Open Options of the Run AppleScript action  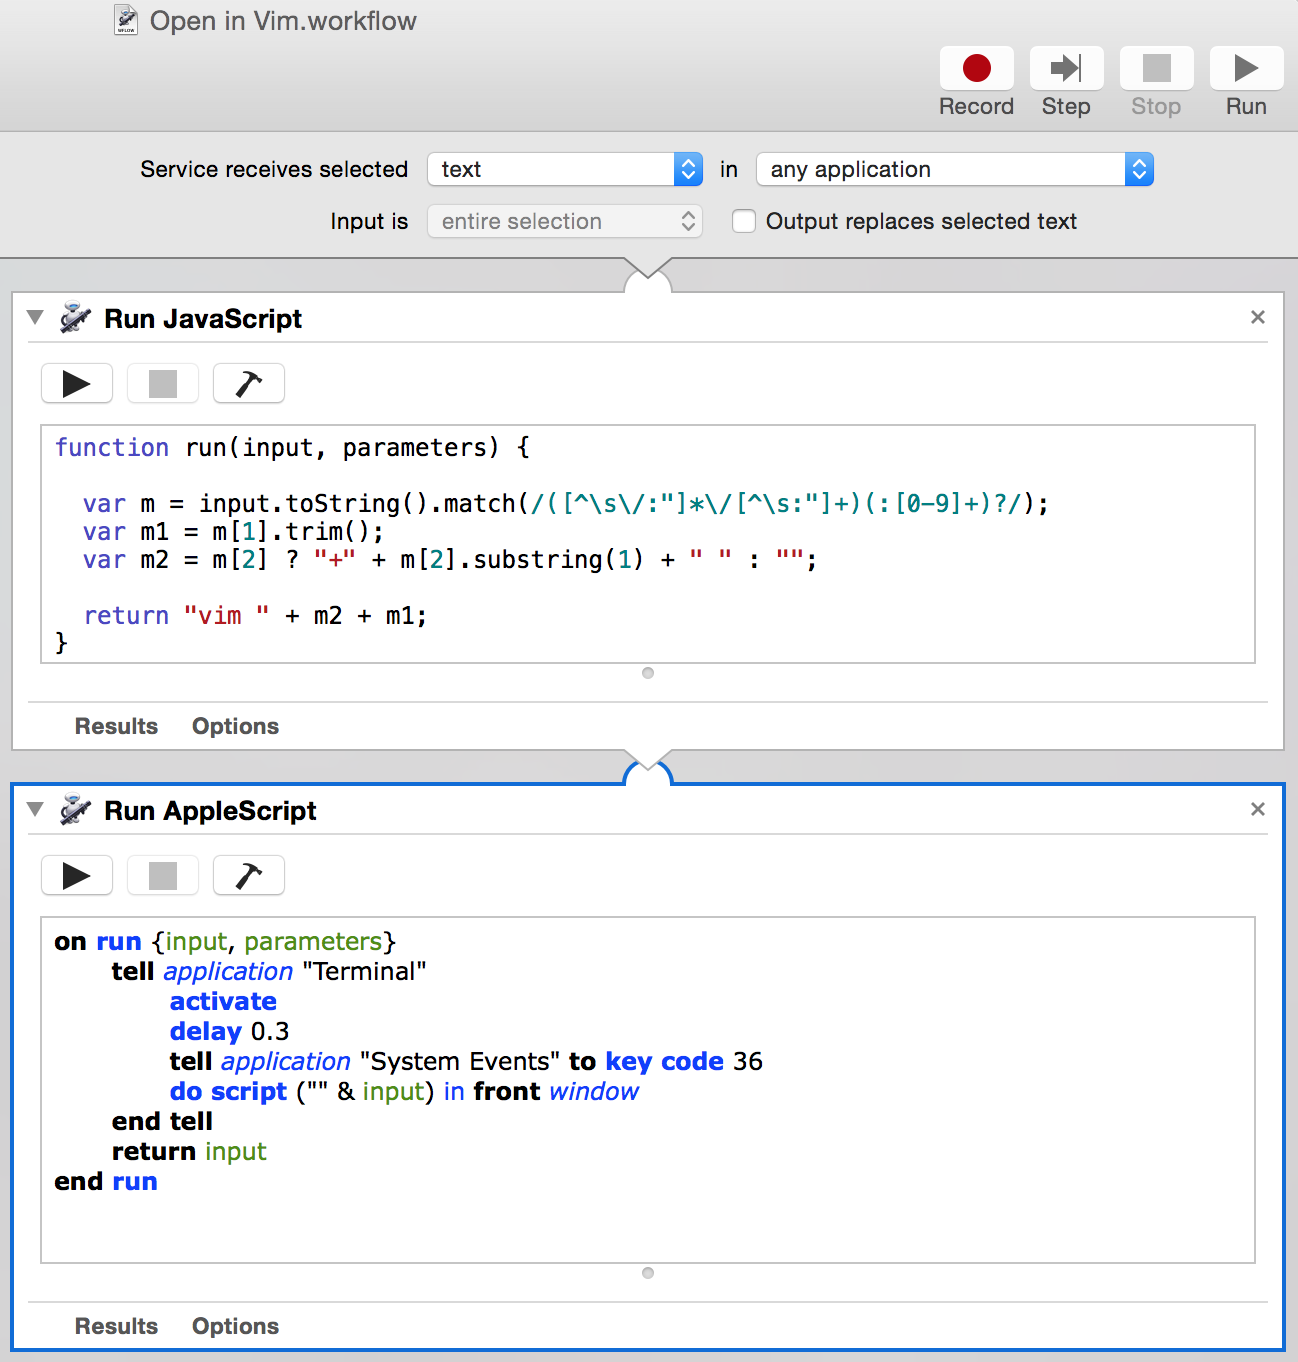point(235,1326)
